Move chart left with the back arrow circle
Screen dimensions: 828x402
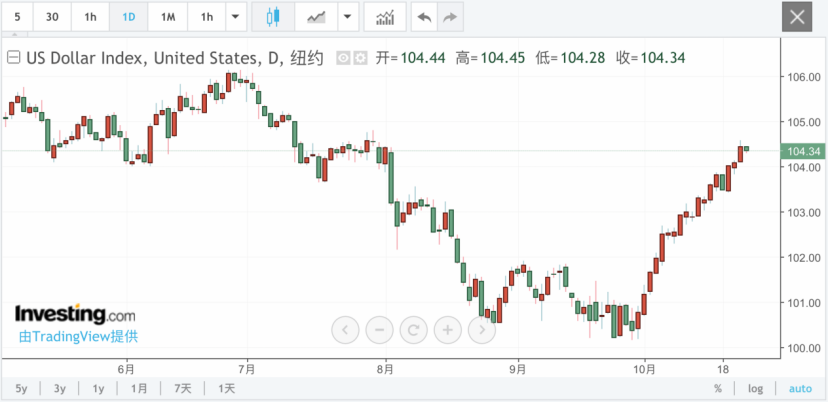pos(345,330)
